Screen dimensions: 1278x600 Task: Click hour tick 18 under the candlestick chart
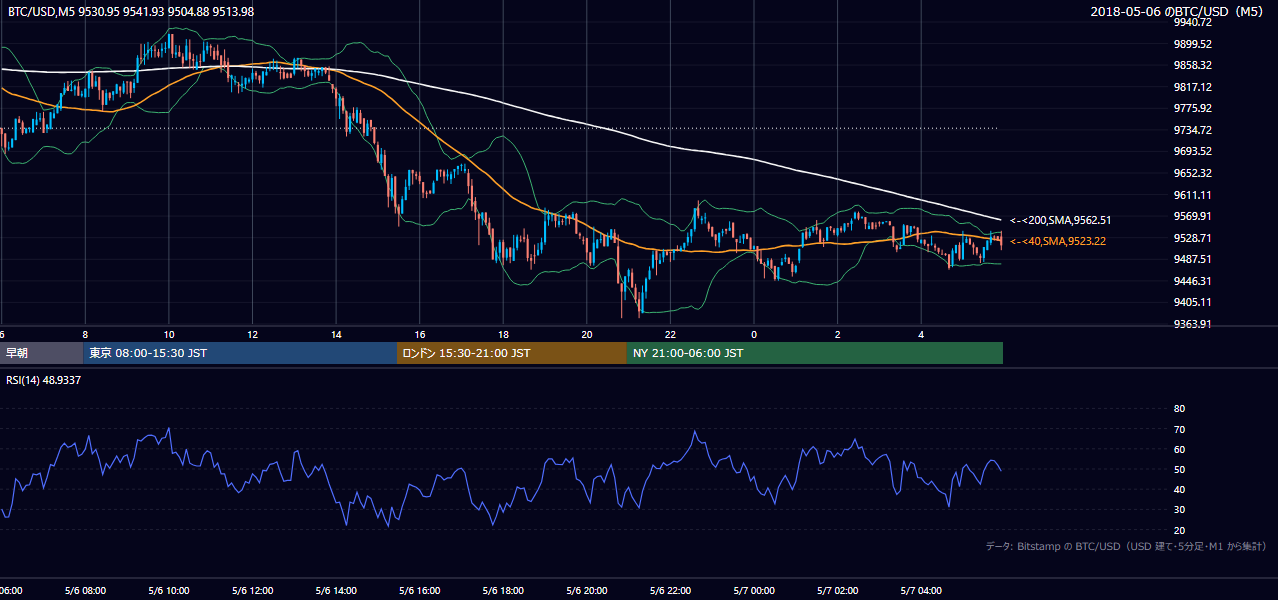tap(503, 335)
